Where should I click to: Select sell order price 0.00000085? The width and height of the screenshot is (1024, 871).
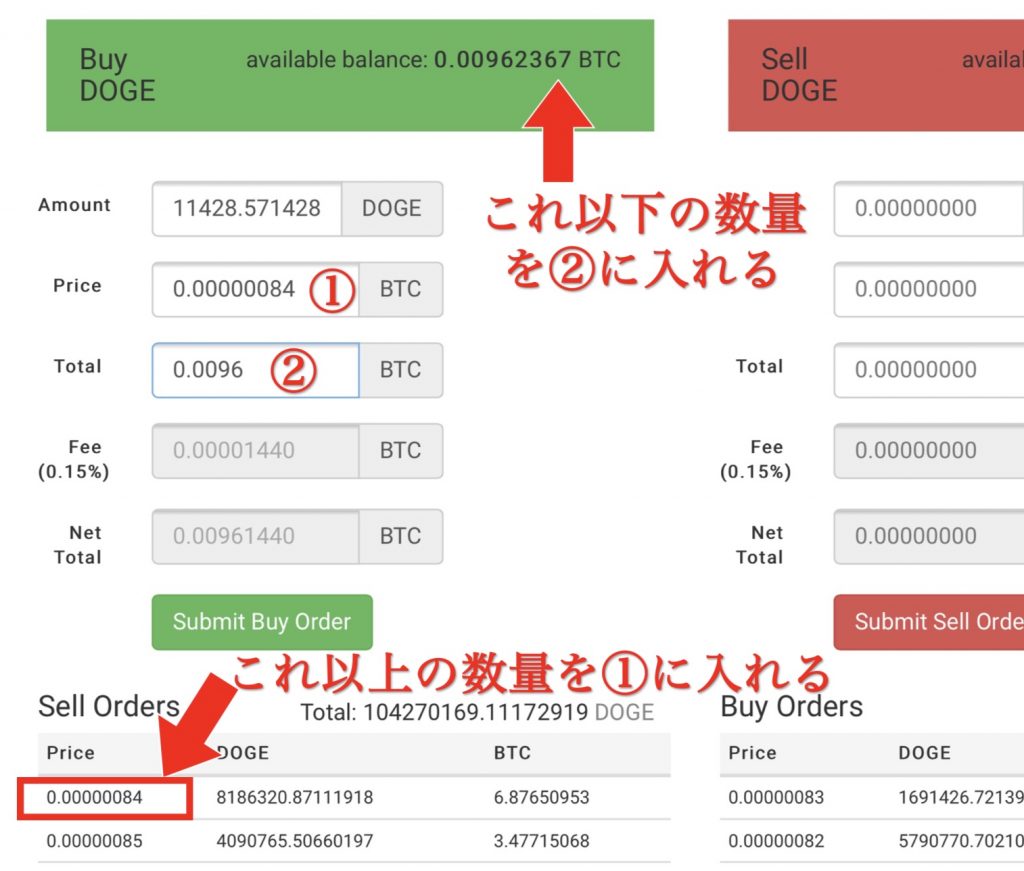[95, 841]
